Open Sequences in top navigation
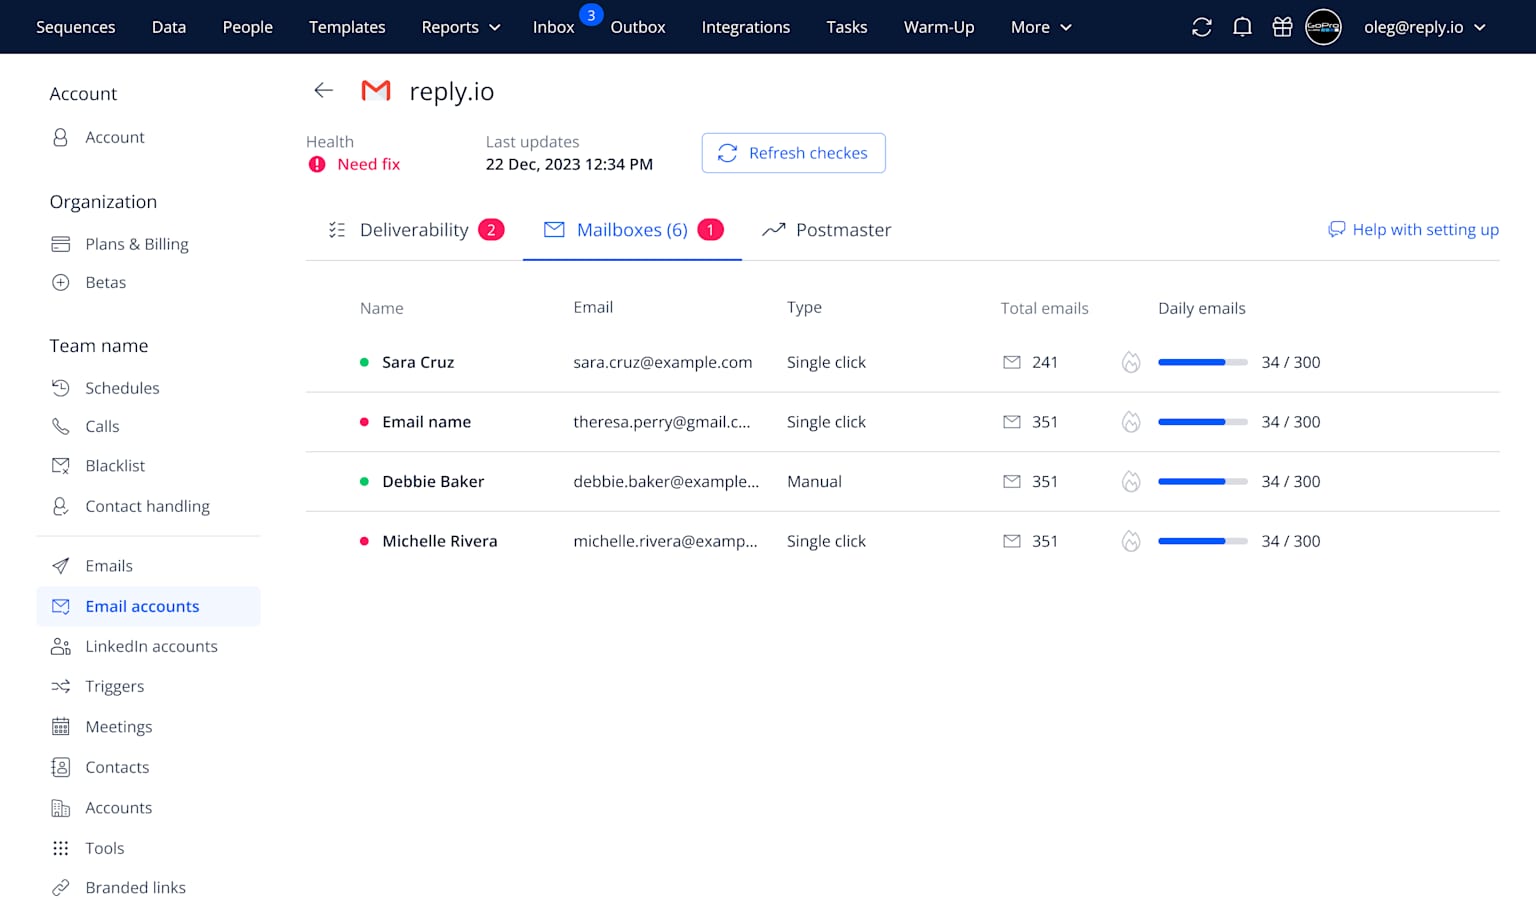The height and width of the screenshot is (900, 1536). (x=76, y=27)
